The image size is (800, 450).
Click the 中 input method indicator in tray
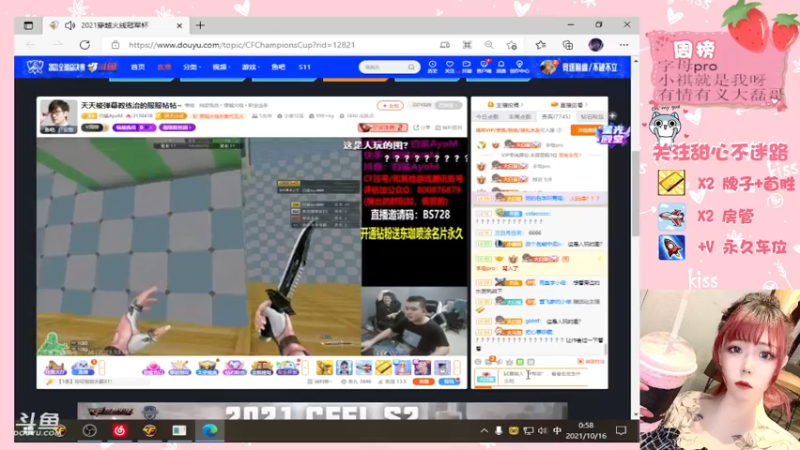tap(557, 431)
